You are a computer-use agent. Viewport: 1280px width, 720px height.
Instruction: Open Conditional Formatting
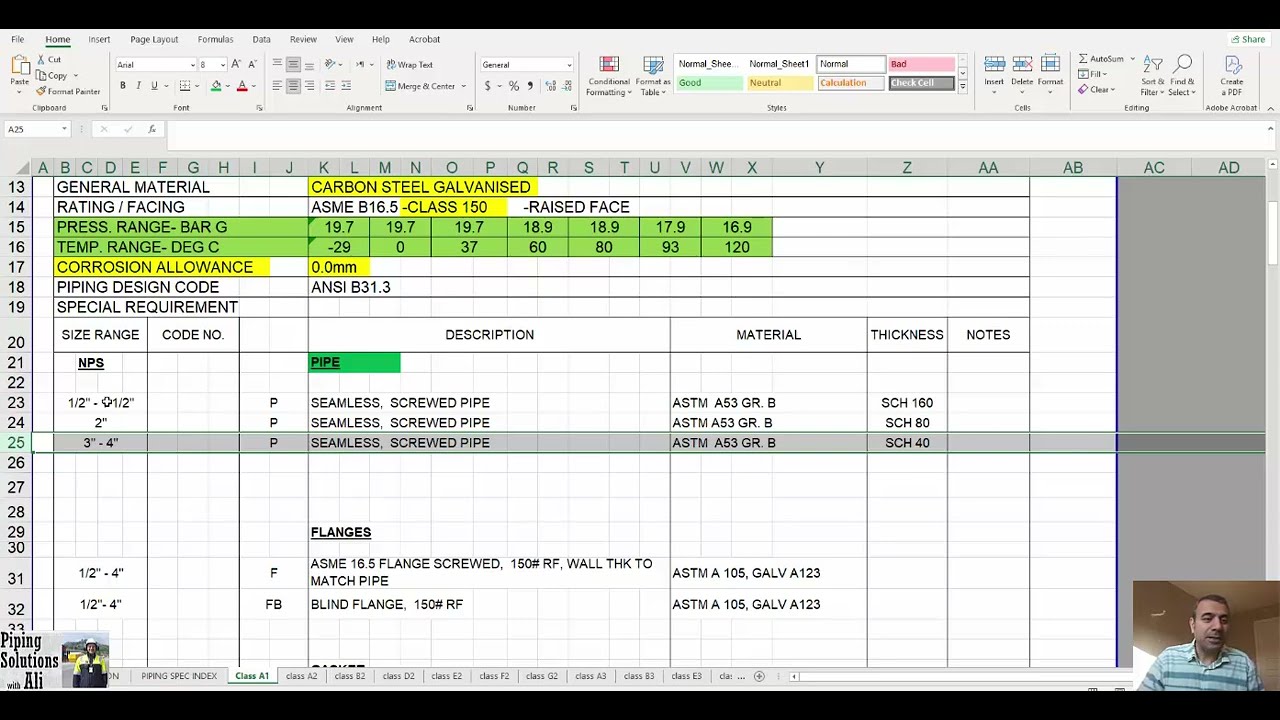[x=609, y=76]
